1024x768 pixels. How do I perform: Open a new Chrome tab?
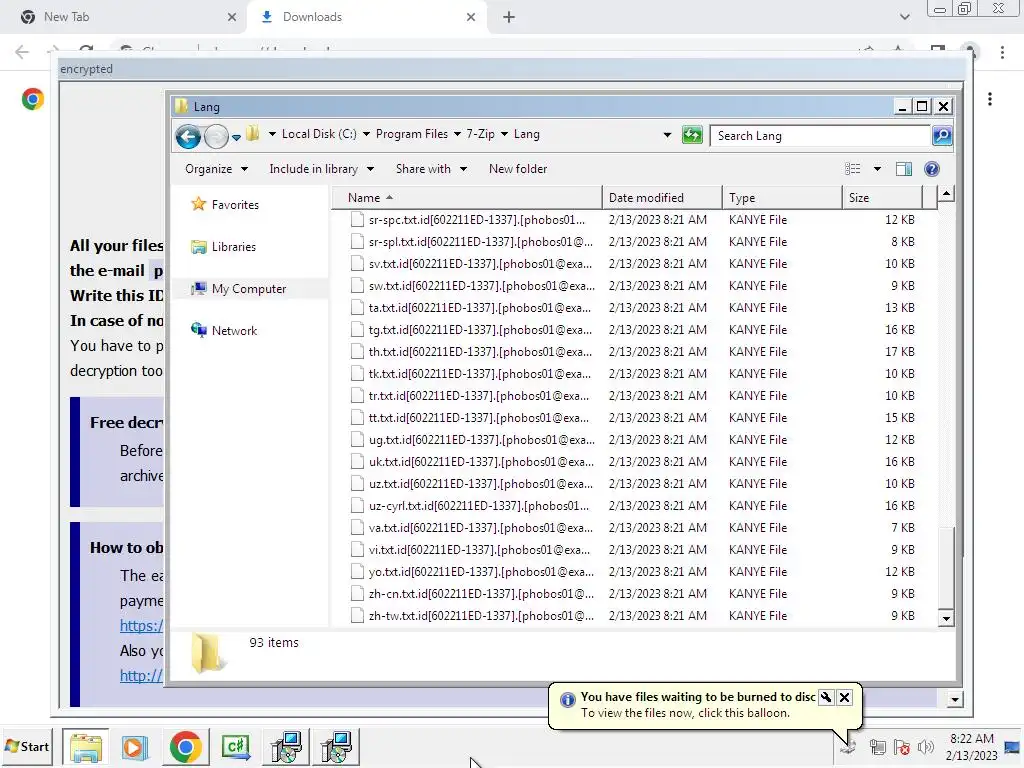click(x=509, y=17)
